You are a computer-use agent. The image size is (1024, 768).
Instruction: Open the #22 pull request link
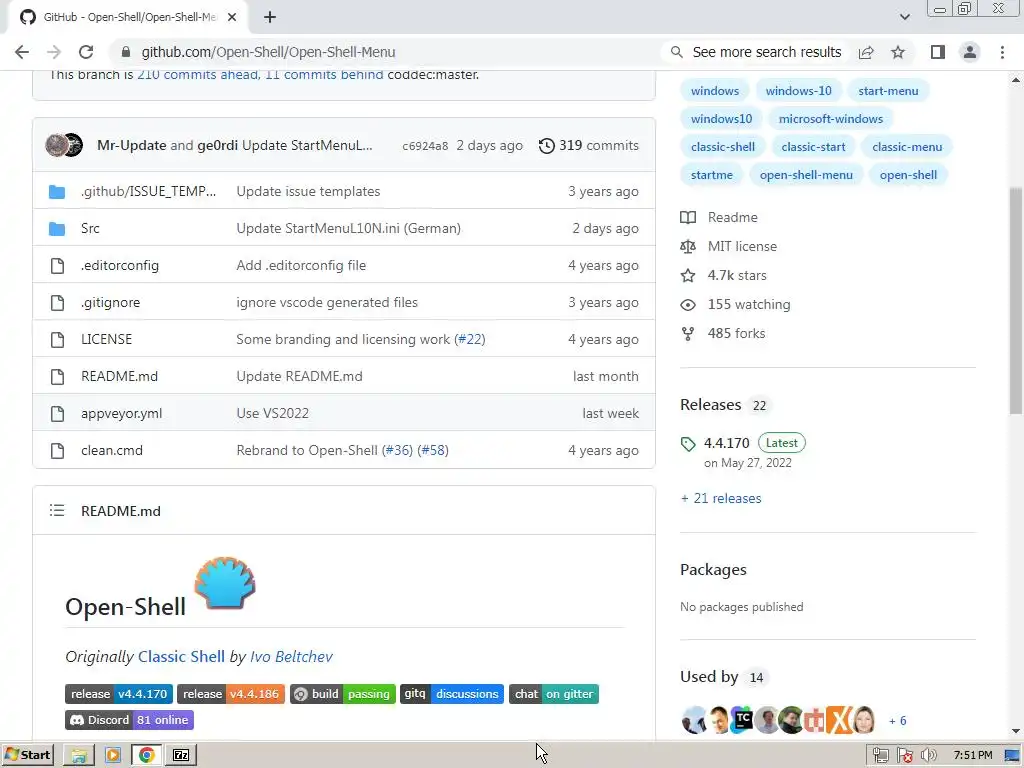470,340
